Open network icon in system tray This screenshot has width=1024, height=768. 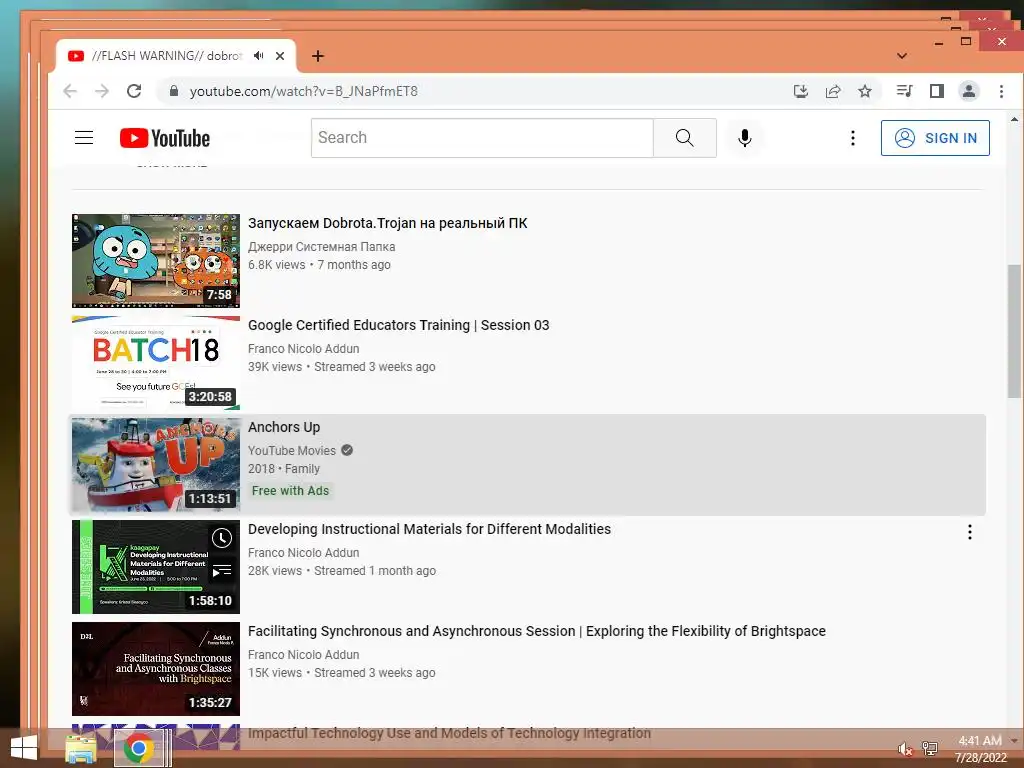tap(930, 749)
